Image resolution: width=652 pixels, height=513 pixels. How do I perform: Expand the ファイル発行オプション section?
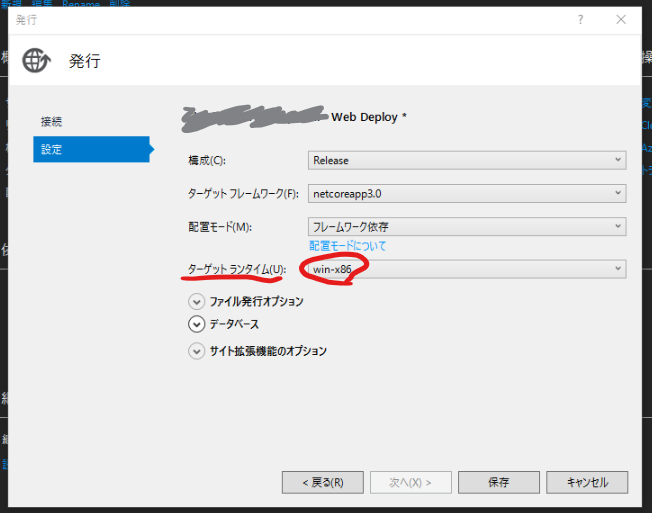196,301
